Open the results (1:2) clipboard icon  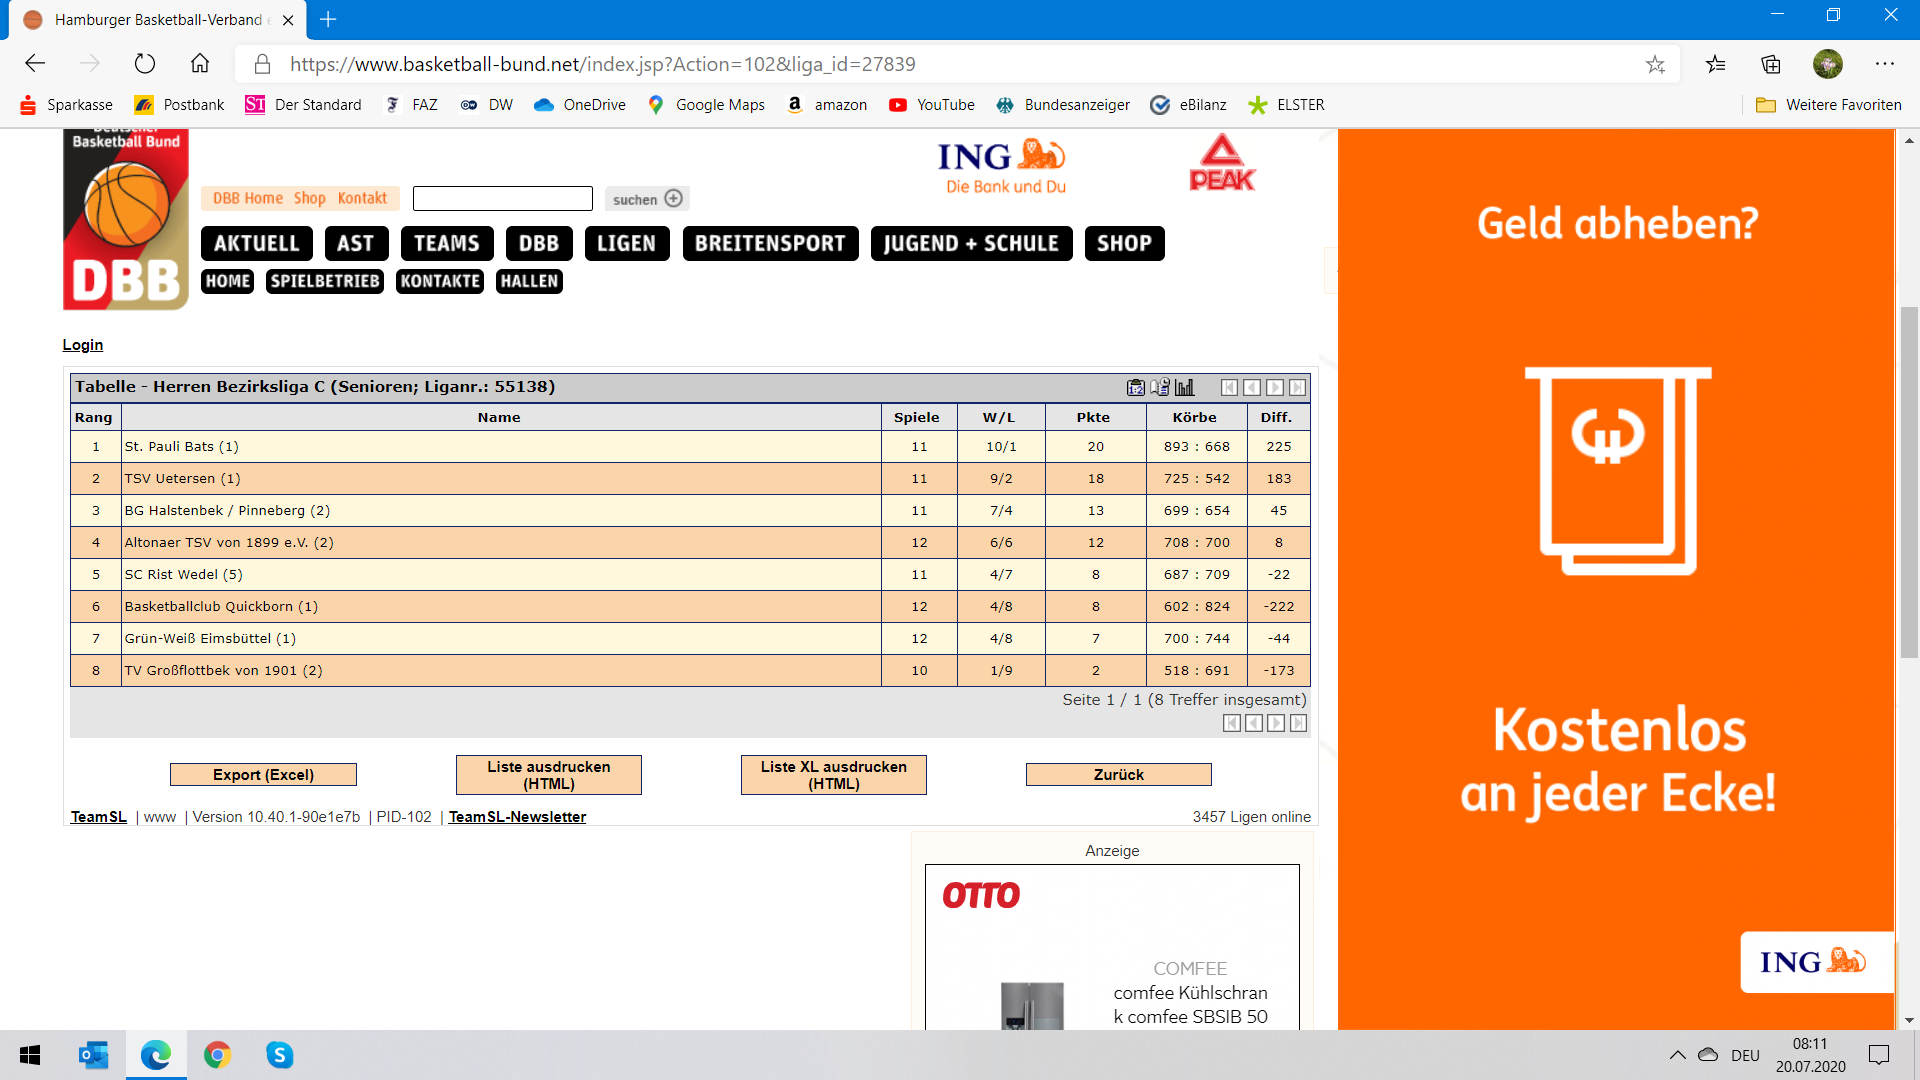[x=1135, y=388]
